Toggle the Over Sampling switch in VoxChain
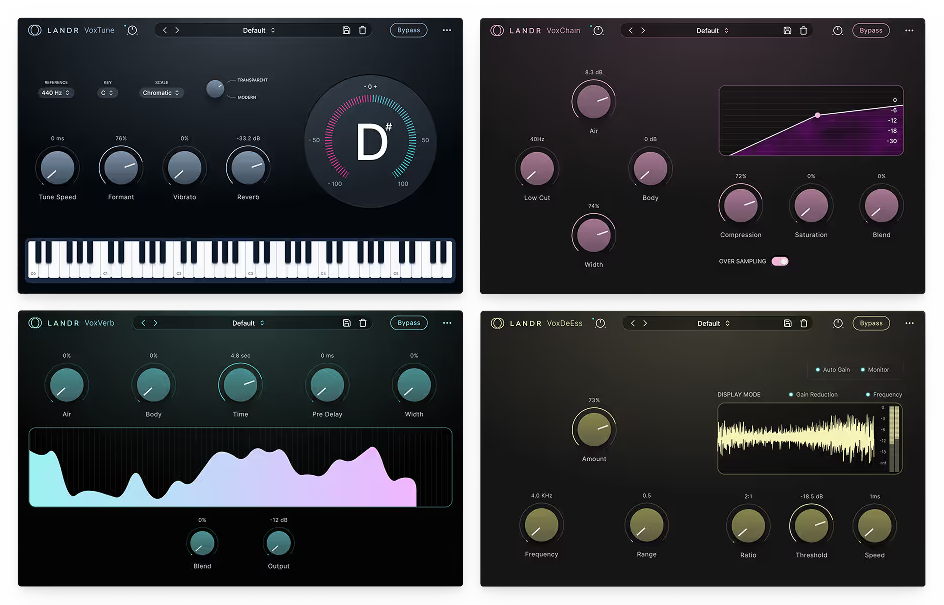The width and height of the screenshot is (944, 605). [x=780, y=261]
